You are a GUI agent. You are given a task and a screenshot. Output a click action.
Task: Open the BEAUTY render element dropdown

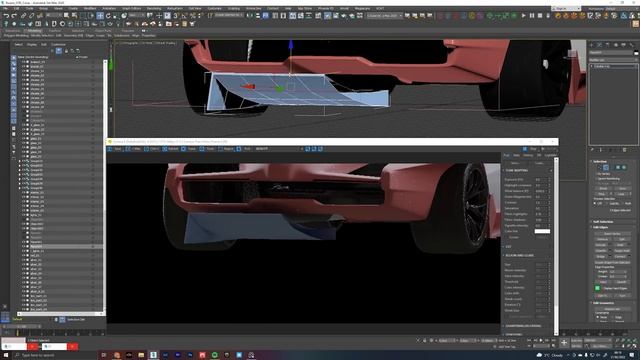pyautogui.click(x=278, y=149)
